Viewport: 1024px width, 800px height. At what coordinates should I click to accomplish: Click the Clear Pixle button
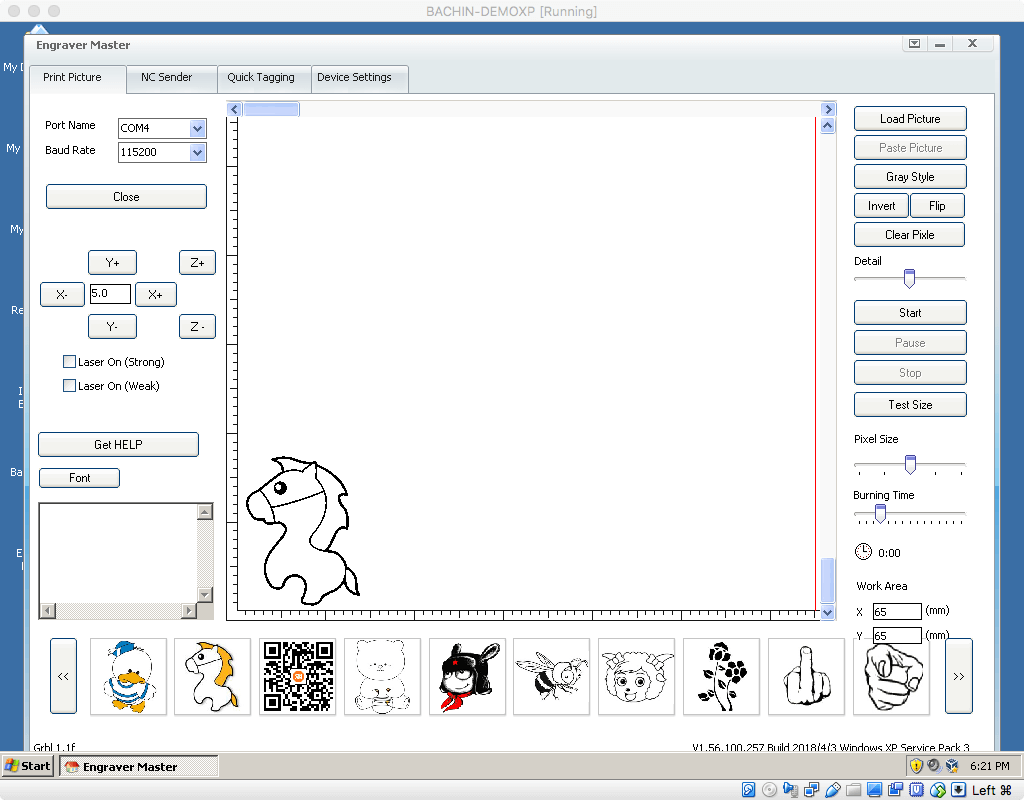tap(910, 234)
